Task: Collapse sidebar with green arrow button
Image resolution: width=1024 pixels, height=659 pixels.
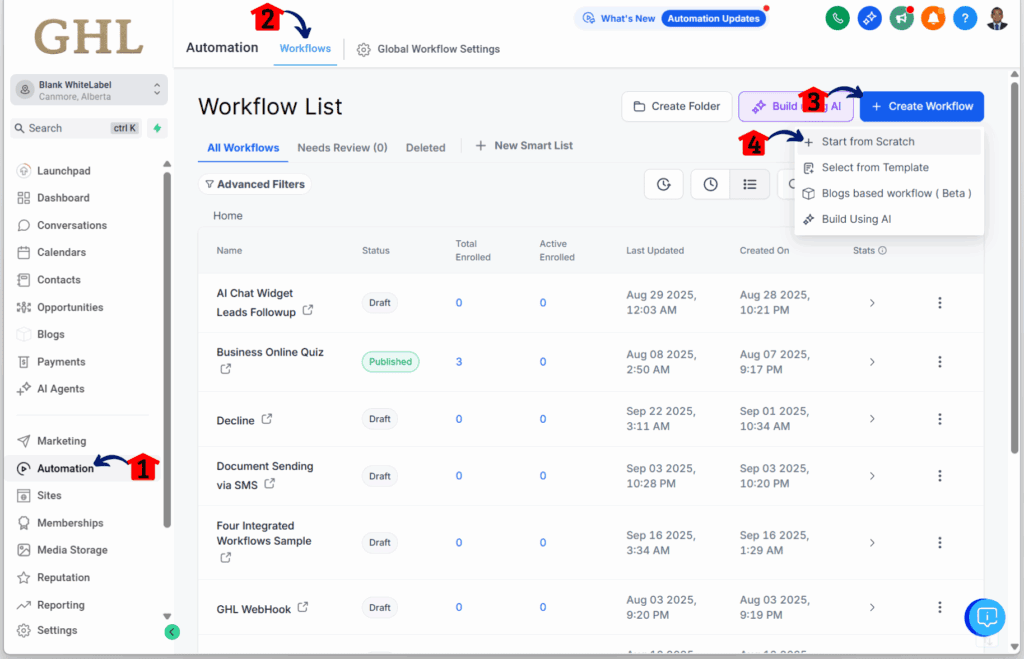Action: click(x=172, y=632)
